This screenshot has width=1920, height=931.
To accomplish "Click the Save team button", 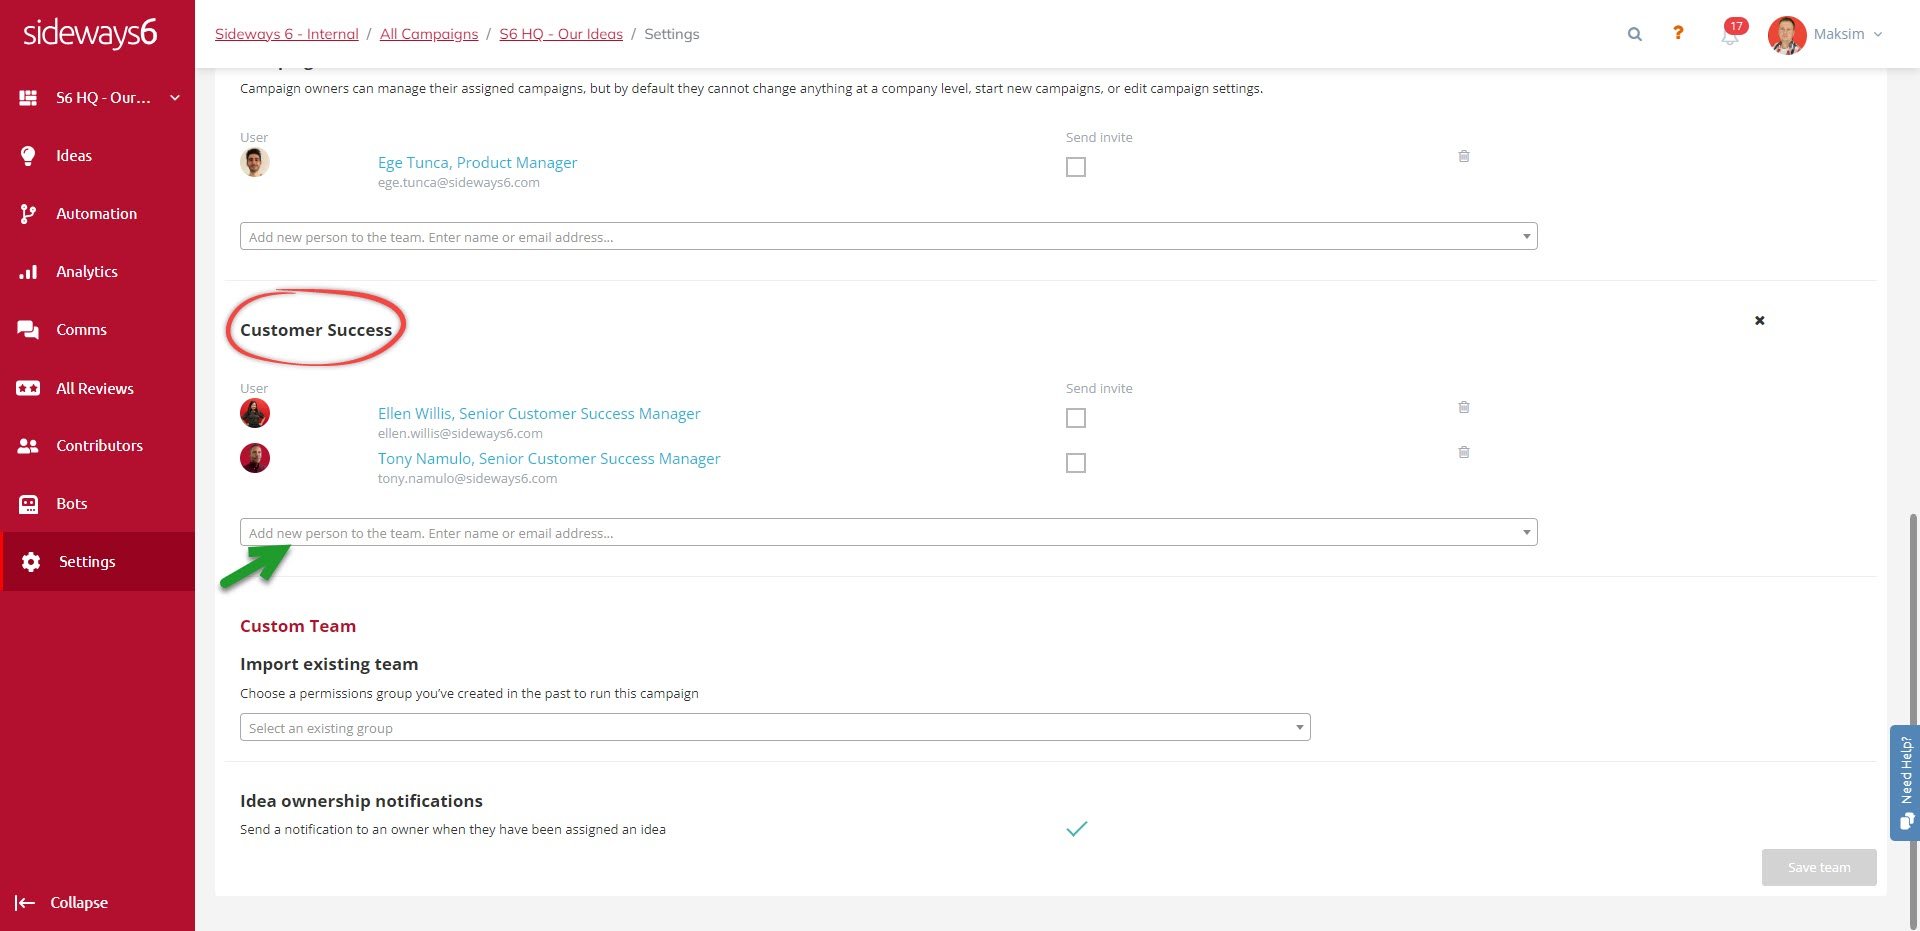I will click(x=1819, y=868).
